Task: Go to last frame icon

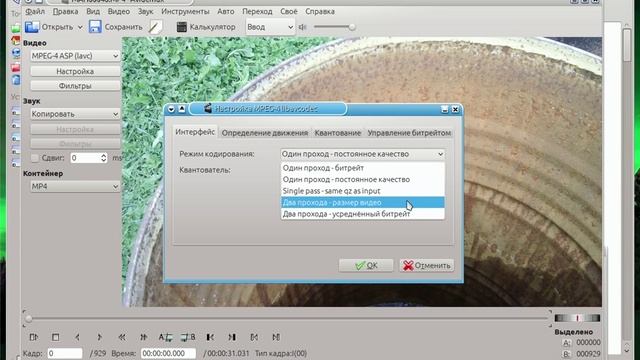Action: pos(232,337)
